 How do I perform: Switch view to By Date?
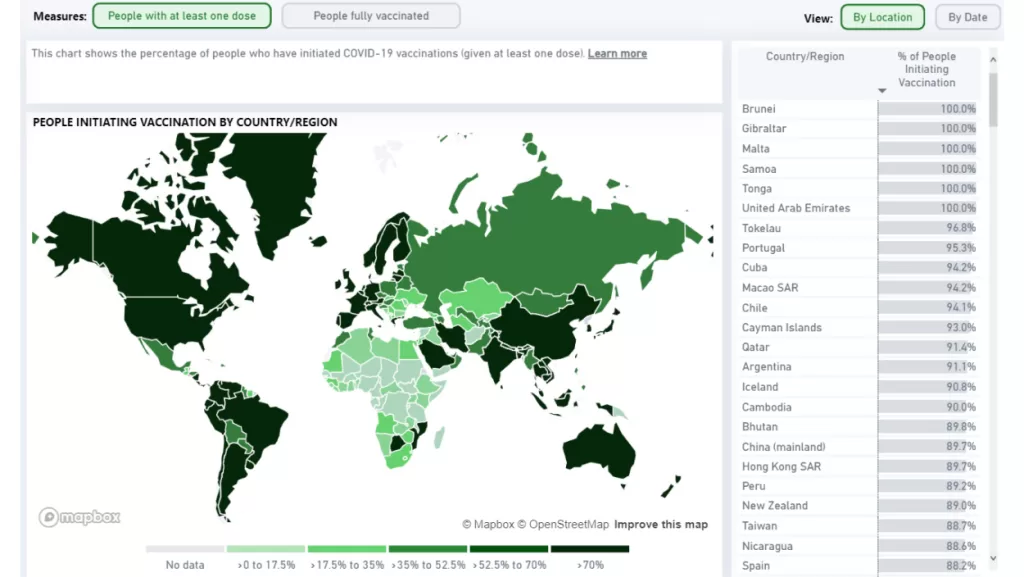click(967, 17)
